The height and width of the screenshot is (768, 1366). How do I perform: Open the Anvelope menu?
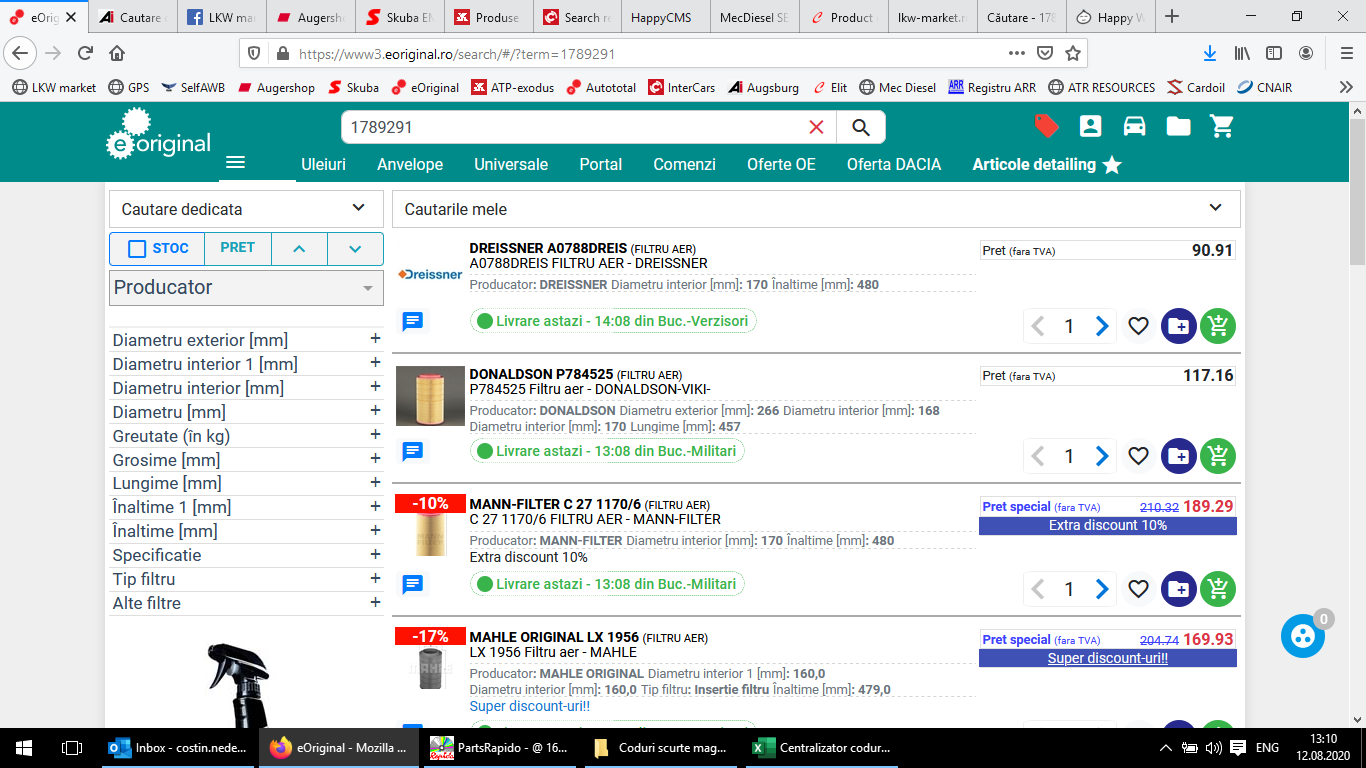tap(410, 164)
